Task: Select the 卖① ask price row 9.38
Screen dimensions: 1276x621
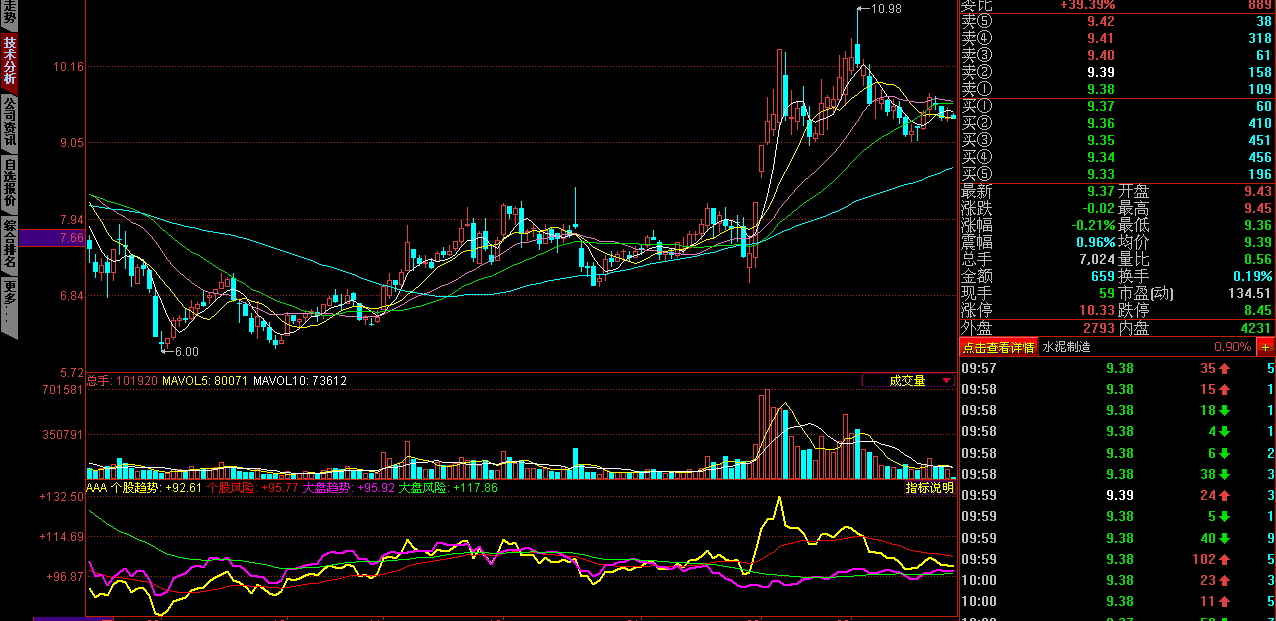Action: (x=1117, y=89)
